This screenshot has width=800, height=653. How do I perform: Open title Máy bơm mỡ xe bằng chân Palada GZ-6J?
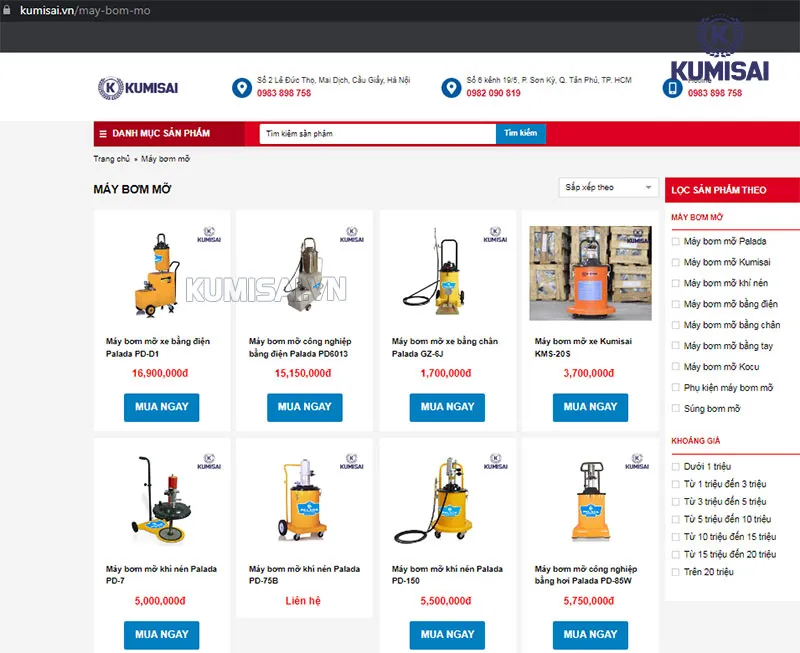click(445, 347)
